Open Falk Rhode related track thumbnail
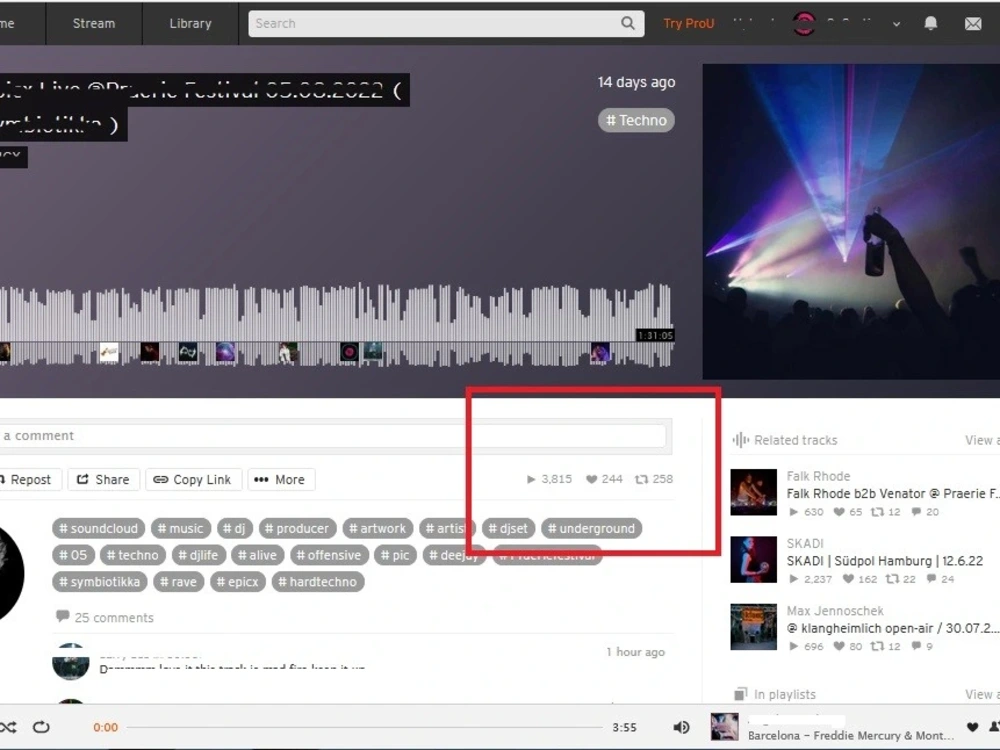The image size is (1000, 750). (753, 492)
